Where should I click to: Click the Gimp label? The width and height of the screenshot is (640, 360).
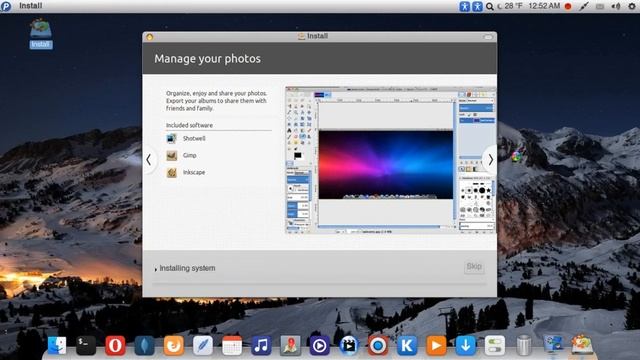pos(189,156)
